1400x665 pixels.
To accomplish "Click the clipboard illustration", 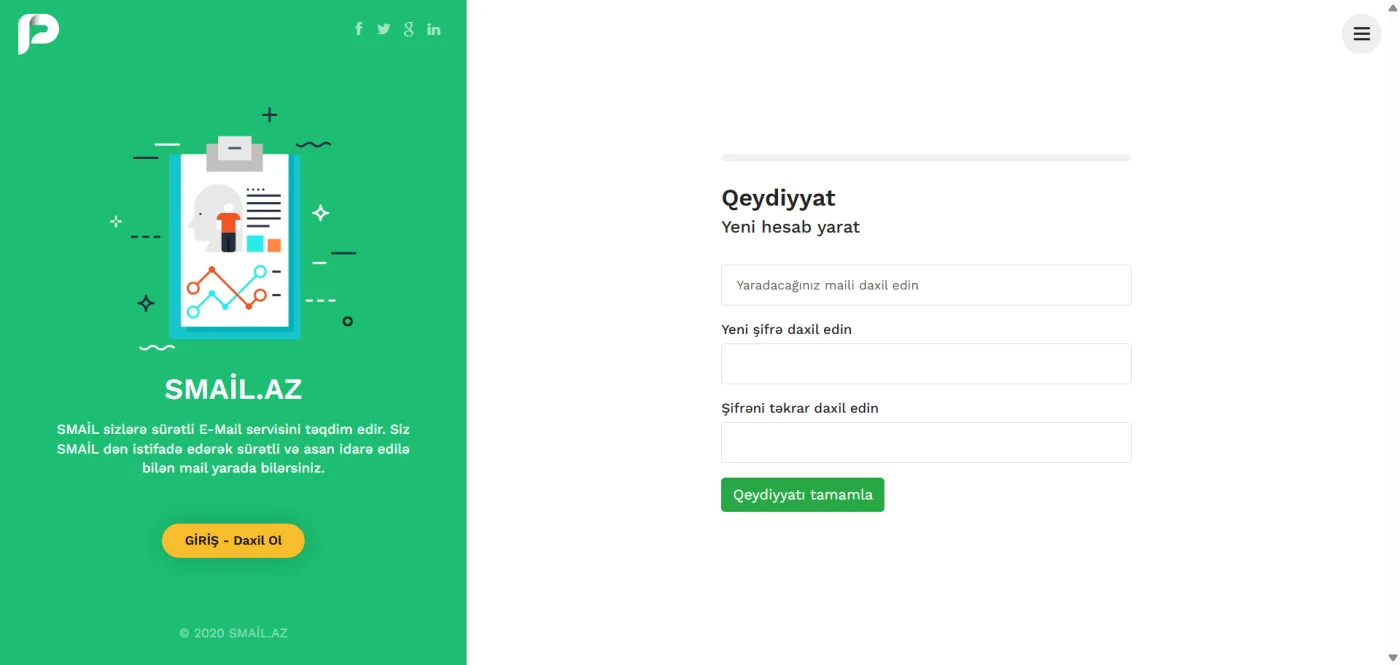I will 234,230.
